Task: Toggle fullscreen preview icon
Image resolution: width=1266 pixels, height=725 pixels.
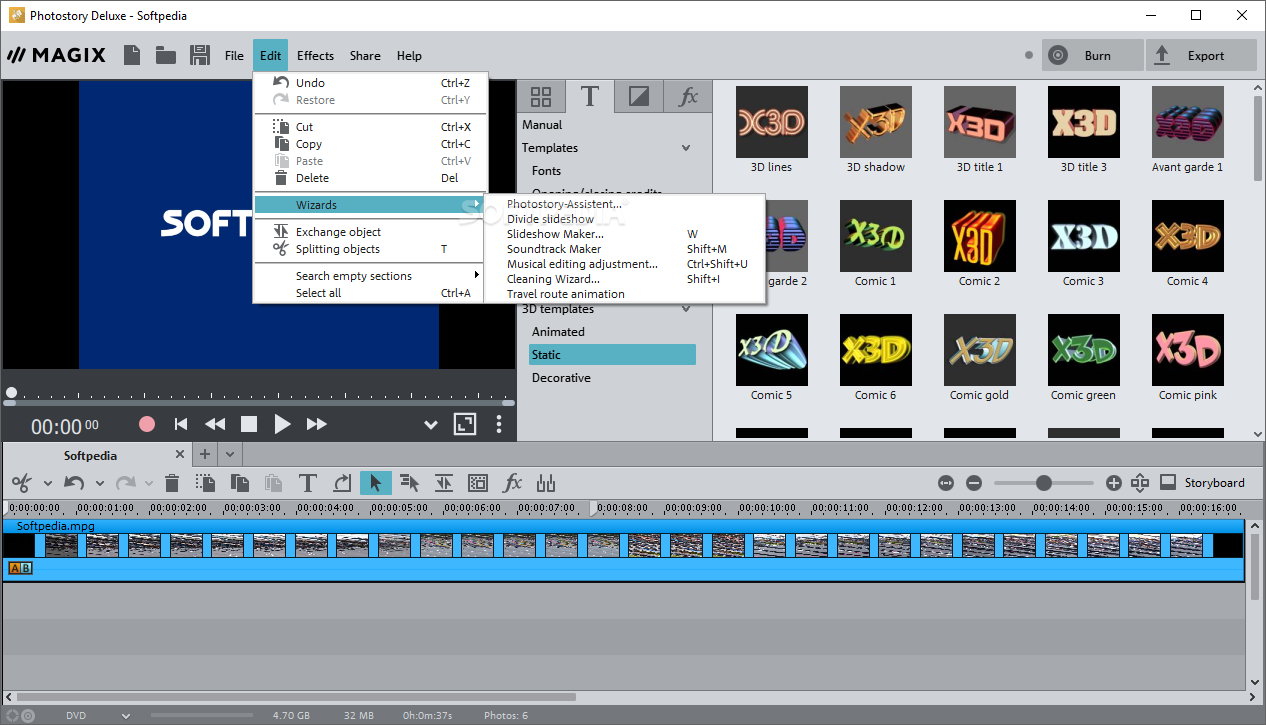Action: (465, 424)
